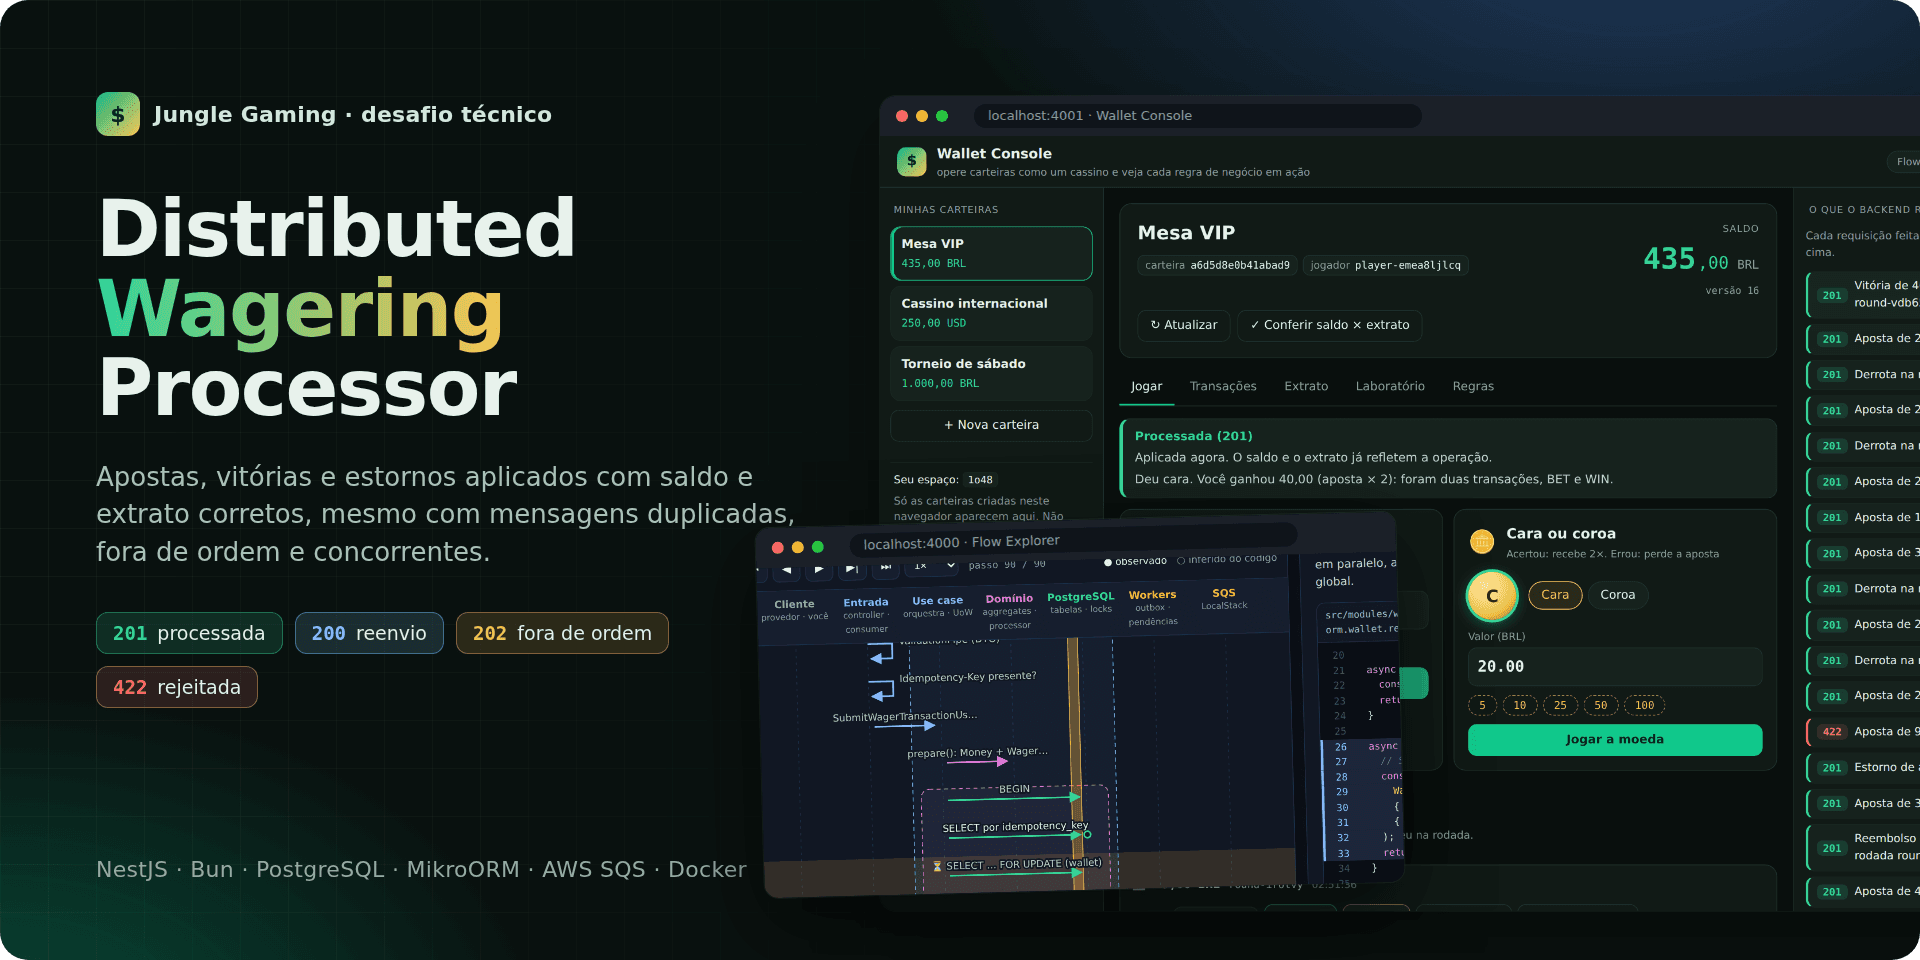Click the Cliente lane header in Flow Explorer
The image size is (1920, 960).
(x=794, y=610)
